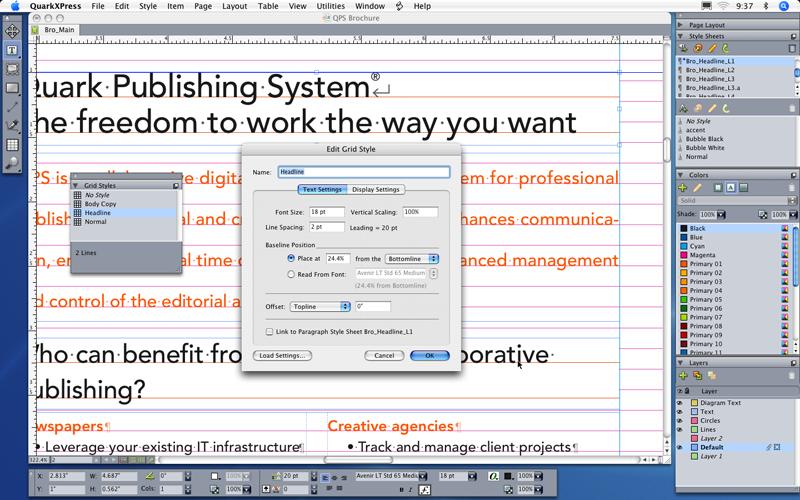Viewport: 800px width, 500px height.
Task: Open the Offset Topline dropdown
Action: [320, 307]
